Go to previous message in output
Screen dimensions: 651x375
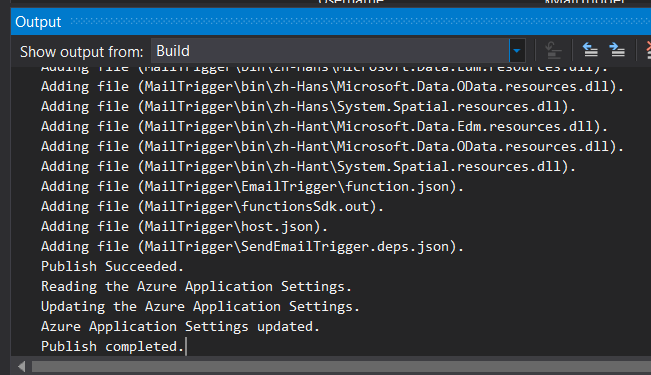click(x=590, y=51)
